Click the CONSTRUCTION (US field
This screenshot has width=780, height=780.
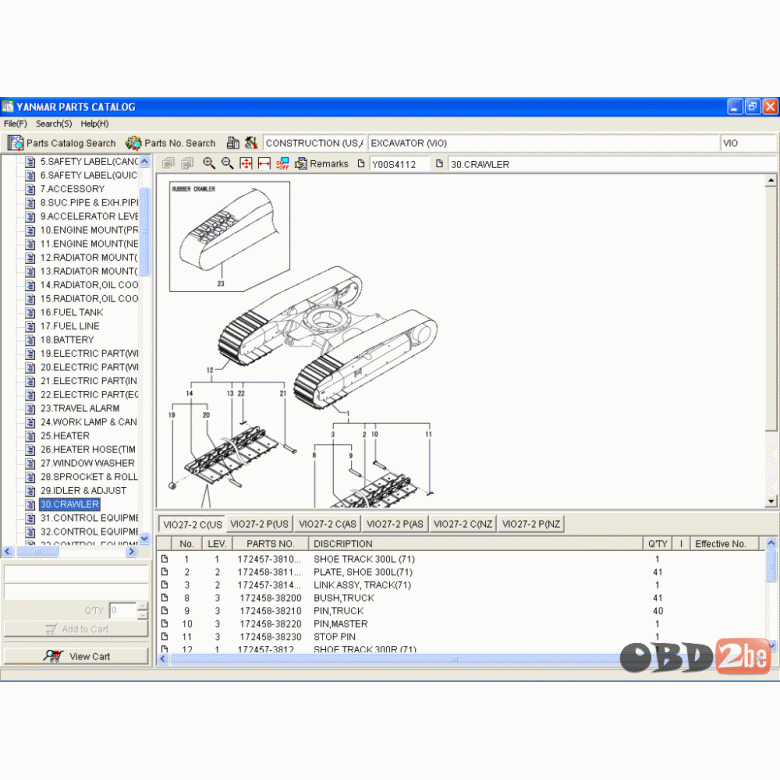point(314,143)
